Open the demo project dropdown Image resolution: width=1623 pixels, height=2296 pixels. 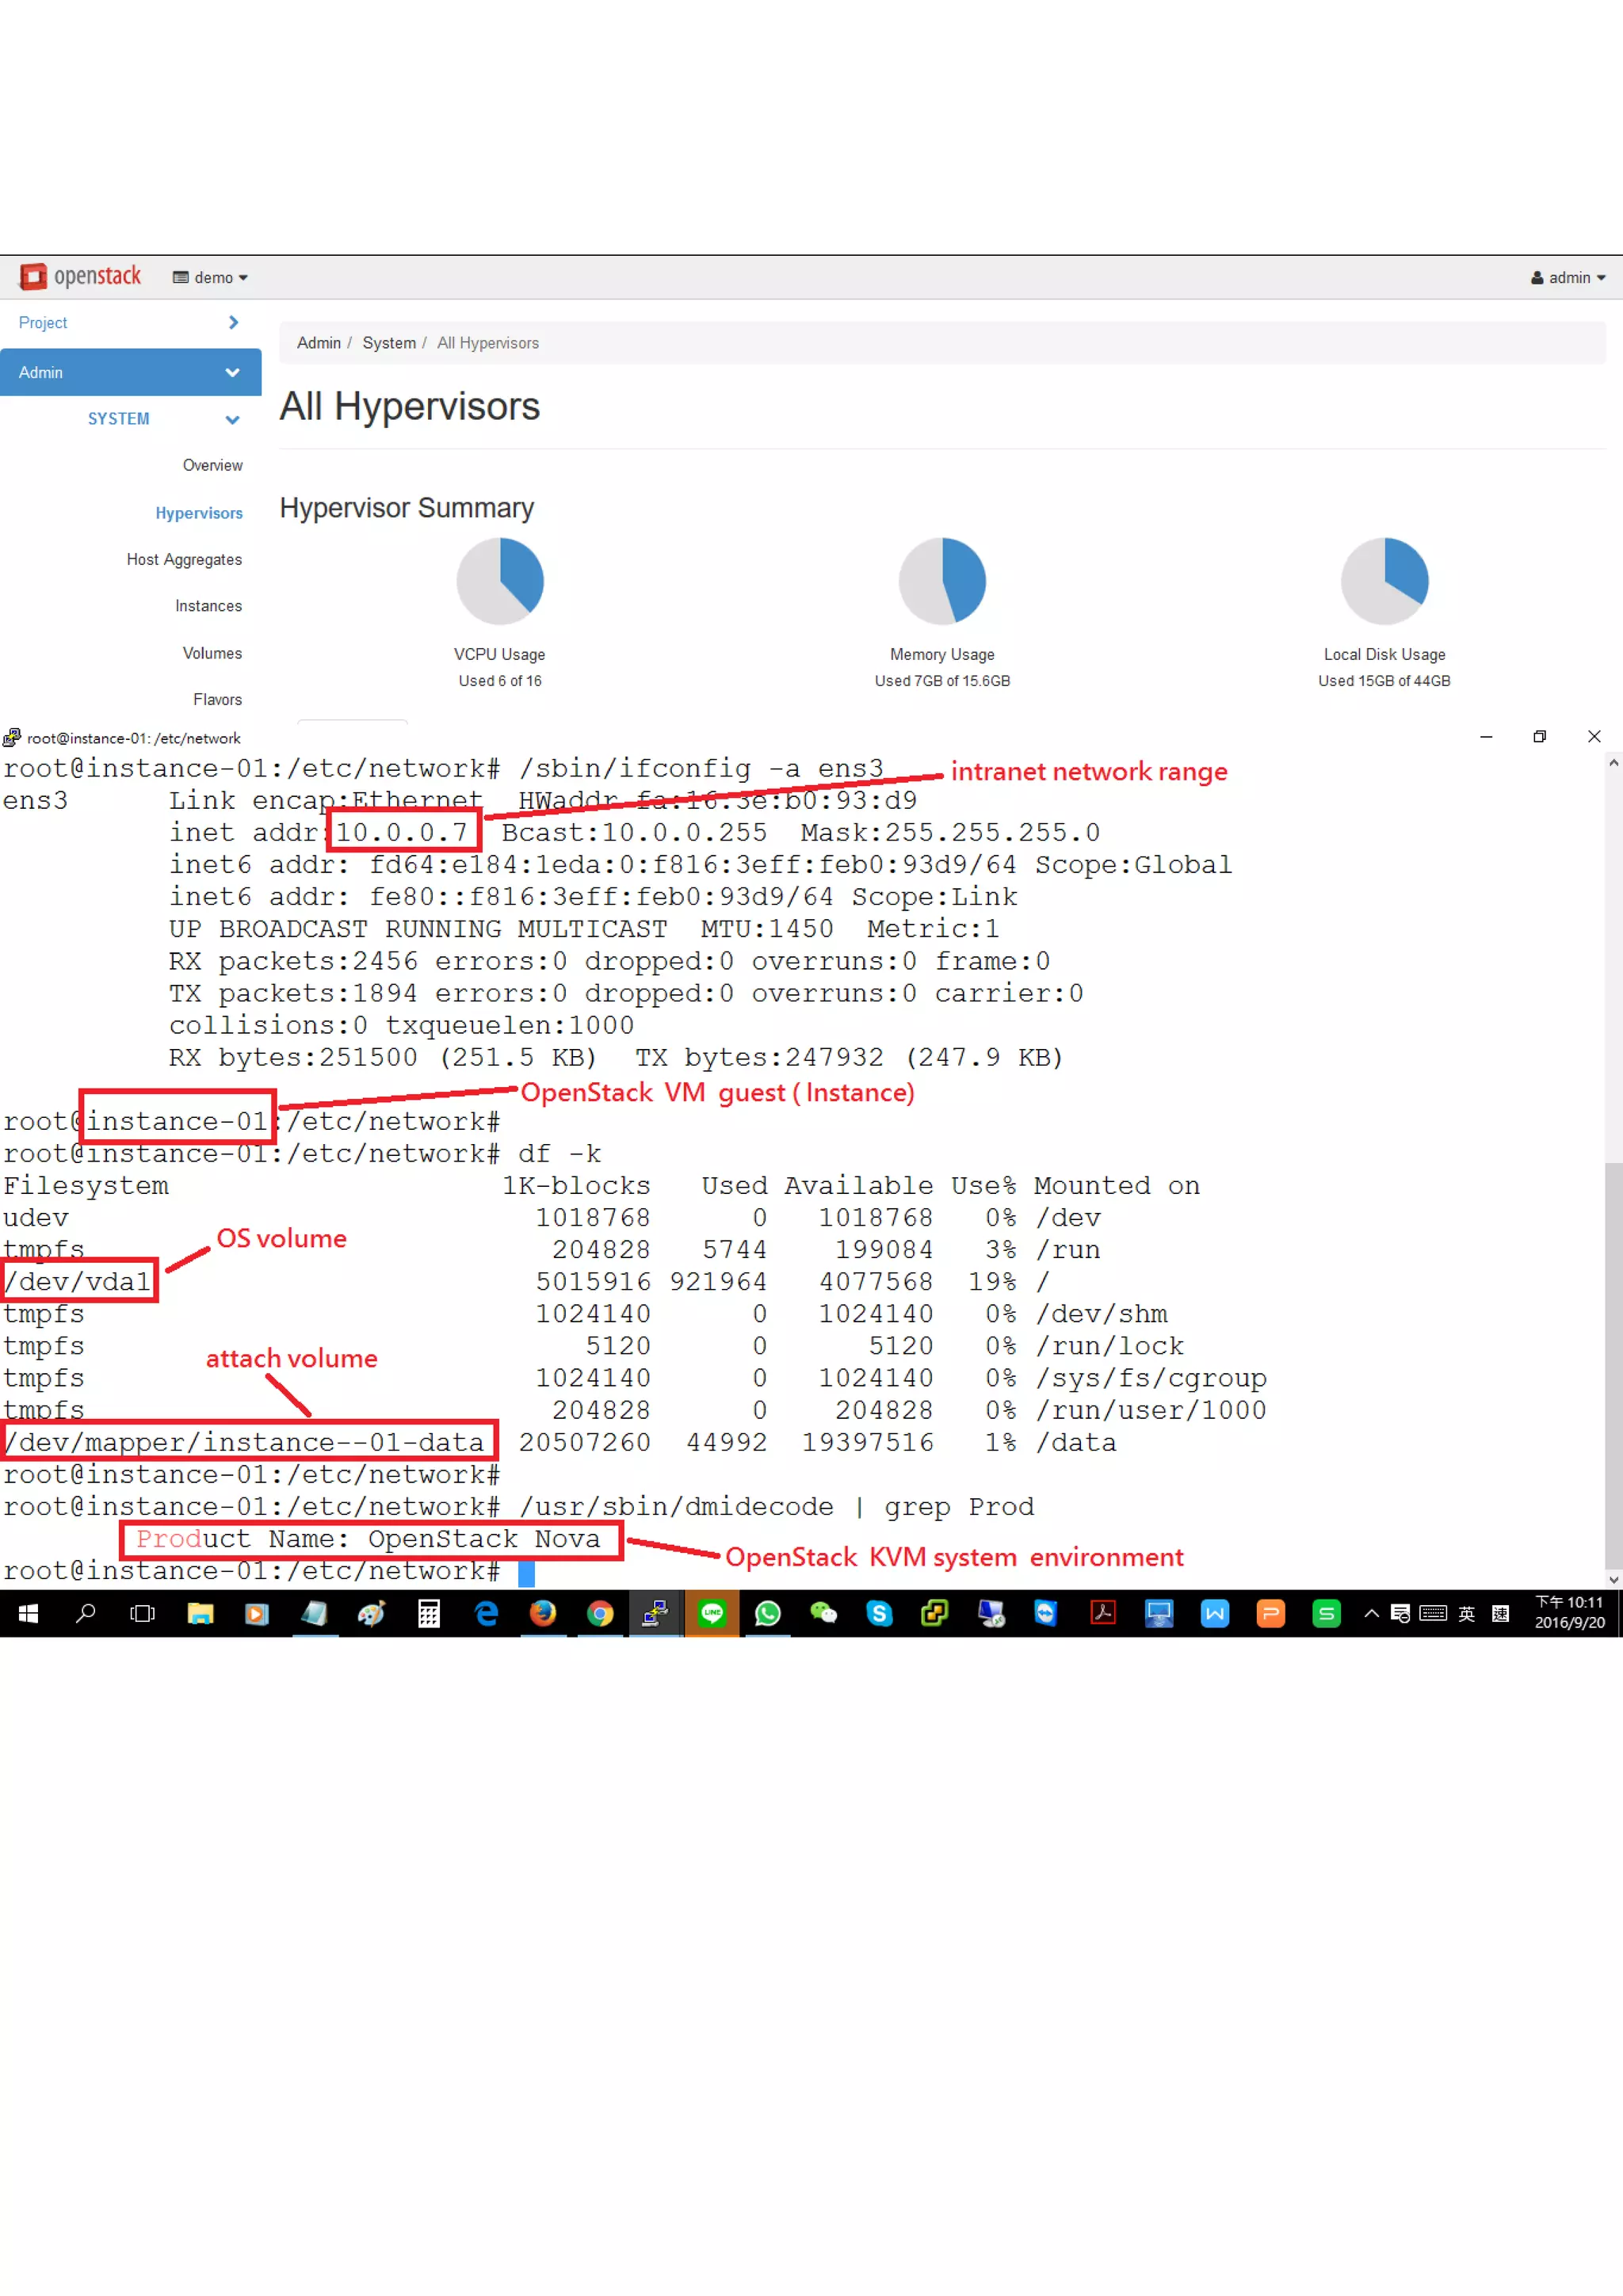[210, 278]
